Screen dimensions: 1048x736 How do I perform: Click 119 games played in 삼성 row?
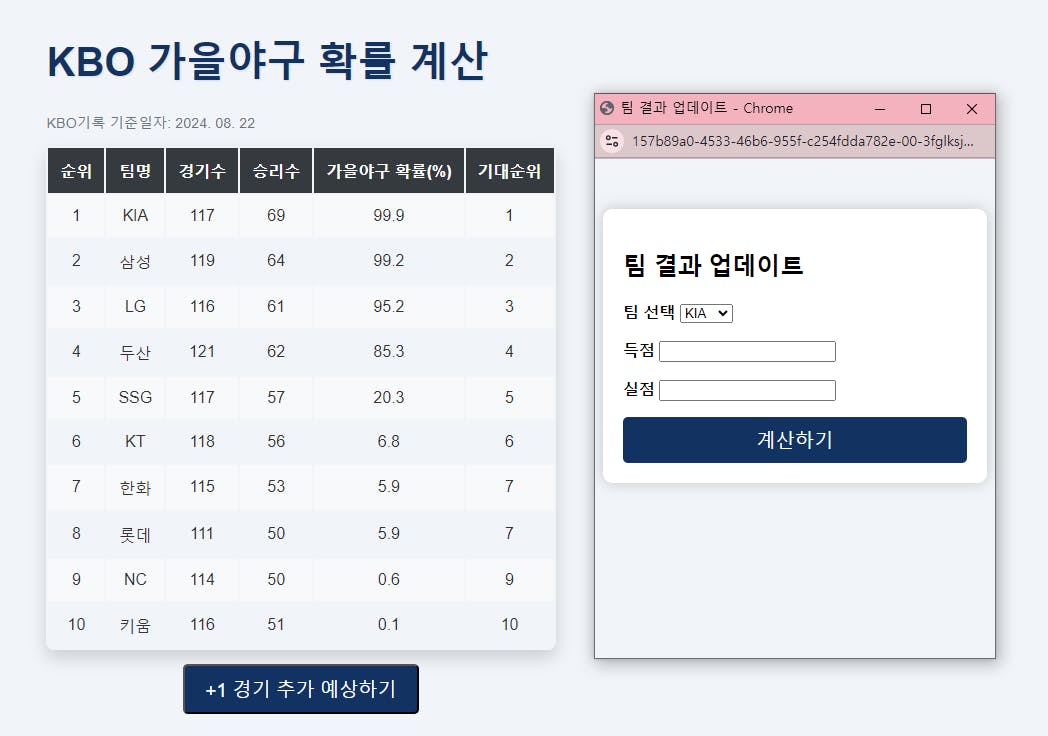pyautogui.click(x=202, y=261)
